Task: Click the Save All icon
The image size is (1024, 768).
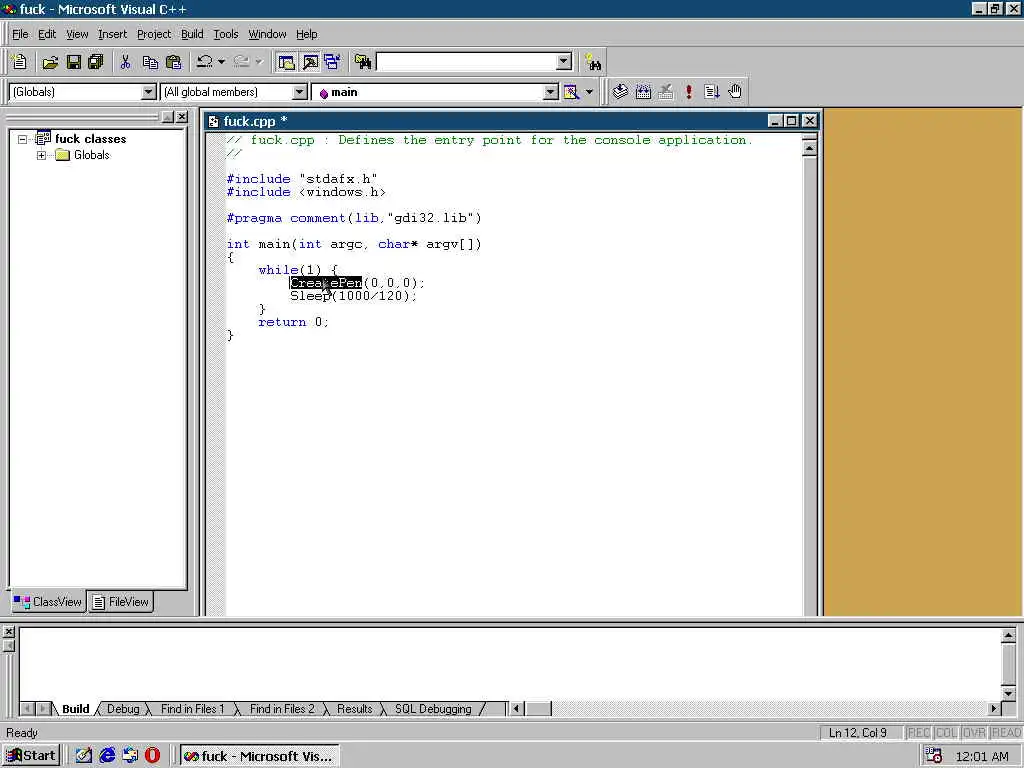Action: pos(96,62)
